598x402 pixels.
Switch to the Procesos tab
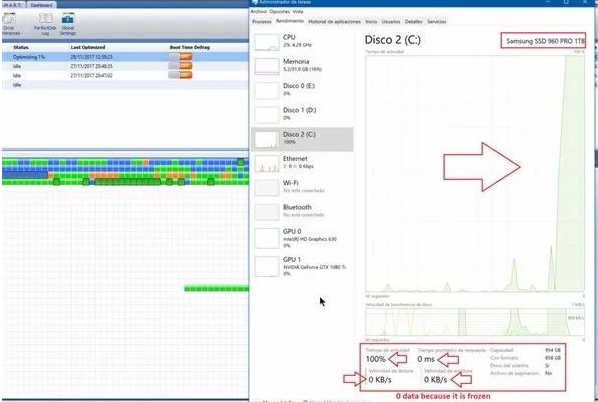pyautogui.click(x=262, y=22)
